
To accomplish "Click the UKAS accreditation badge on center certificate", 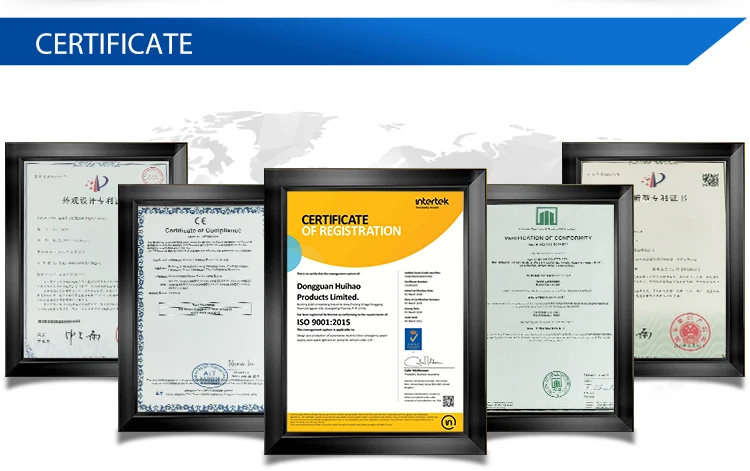I will 413,339.
